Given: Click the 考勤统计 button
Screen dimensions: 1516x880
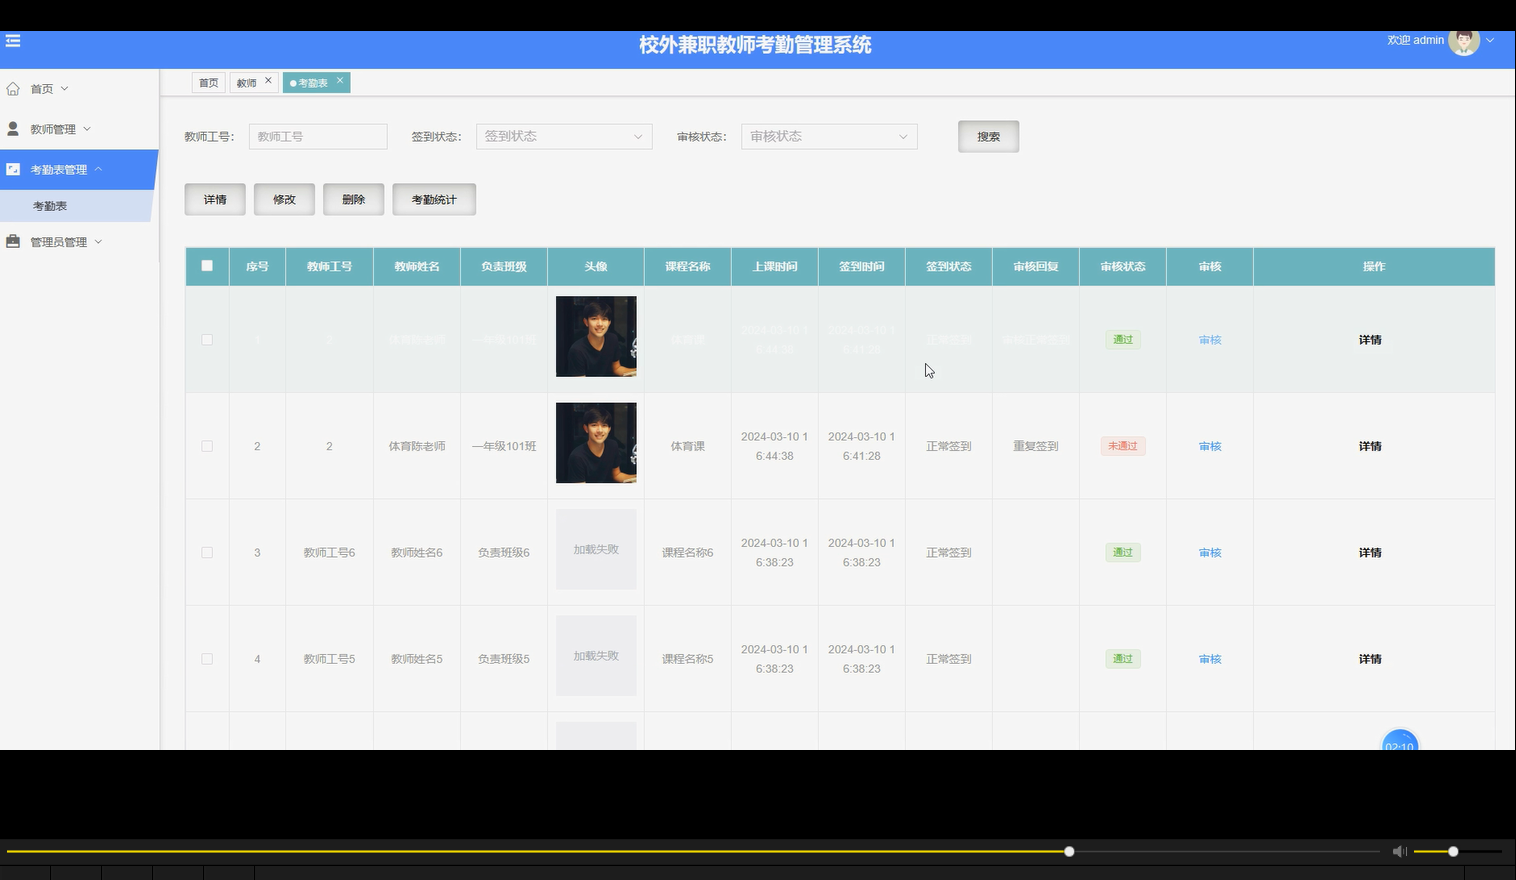Looking at the screenshot, I should pyautogui.click(x=434, y=200).
